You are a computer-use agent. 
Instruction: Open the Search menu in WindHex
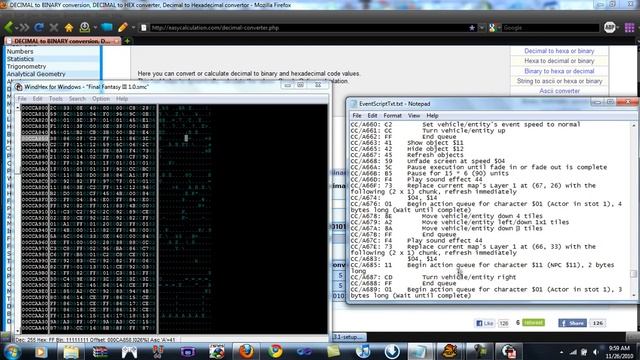77,99
